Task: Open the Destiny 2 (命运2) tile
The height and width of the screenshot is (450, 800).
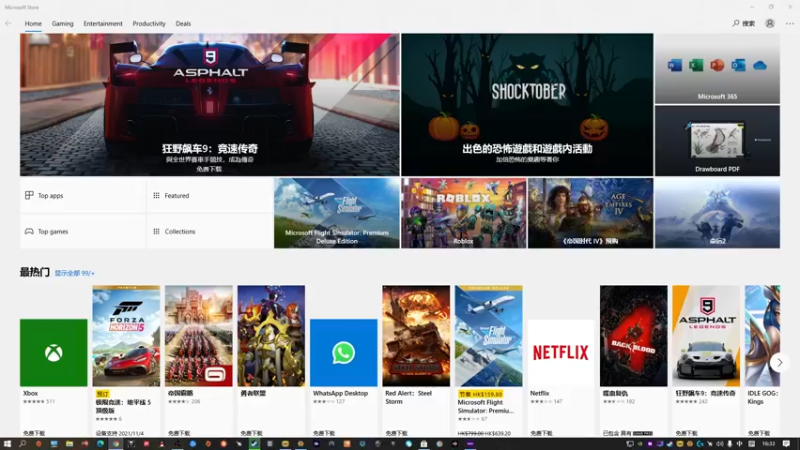Action: pos(717,213)
